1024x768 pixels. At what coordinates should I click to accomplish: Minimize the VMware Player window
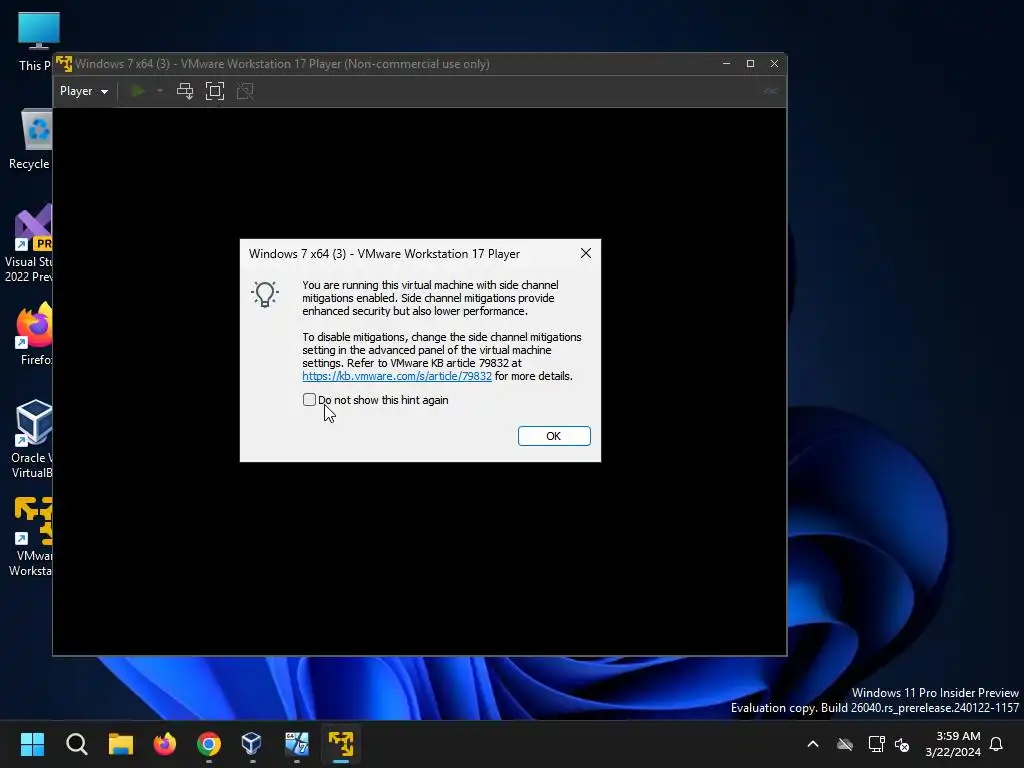click(x=726, y=63)
